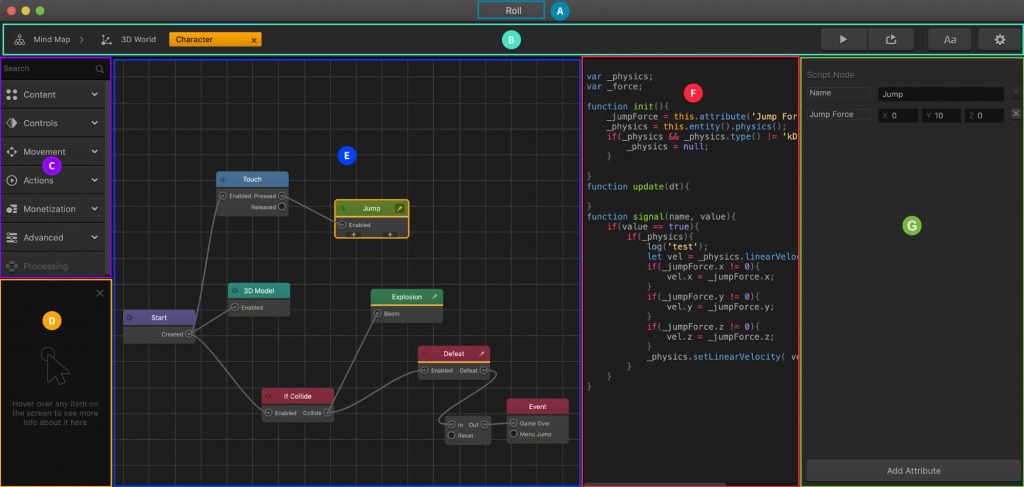The image size is (1024, 487).
Task: Click the edit pencil on Defeat node
Action: point(481,354)
